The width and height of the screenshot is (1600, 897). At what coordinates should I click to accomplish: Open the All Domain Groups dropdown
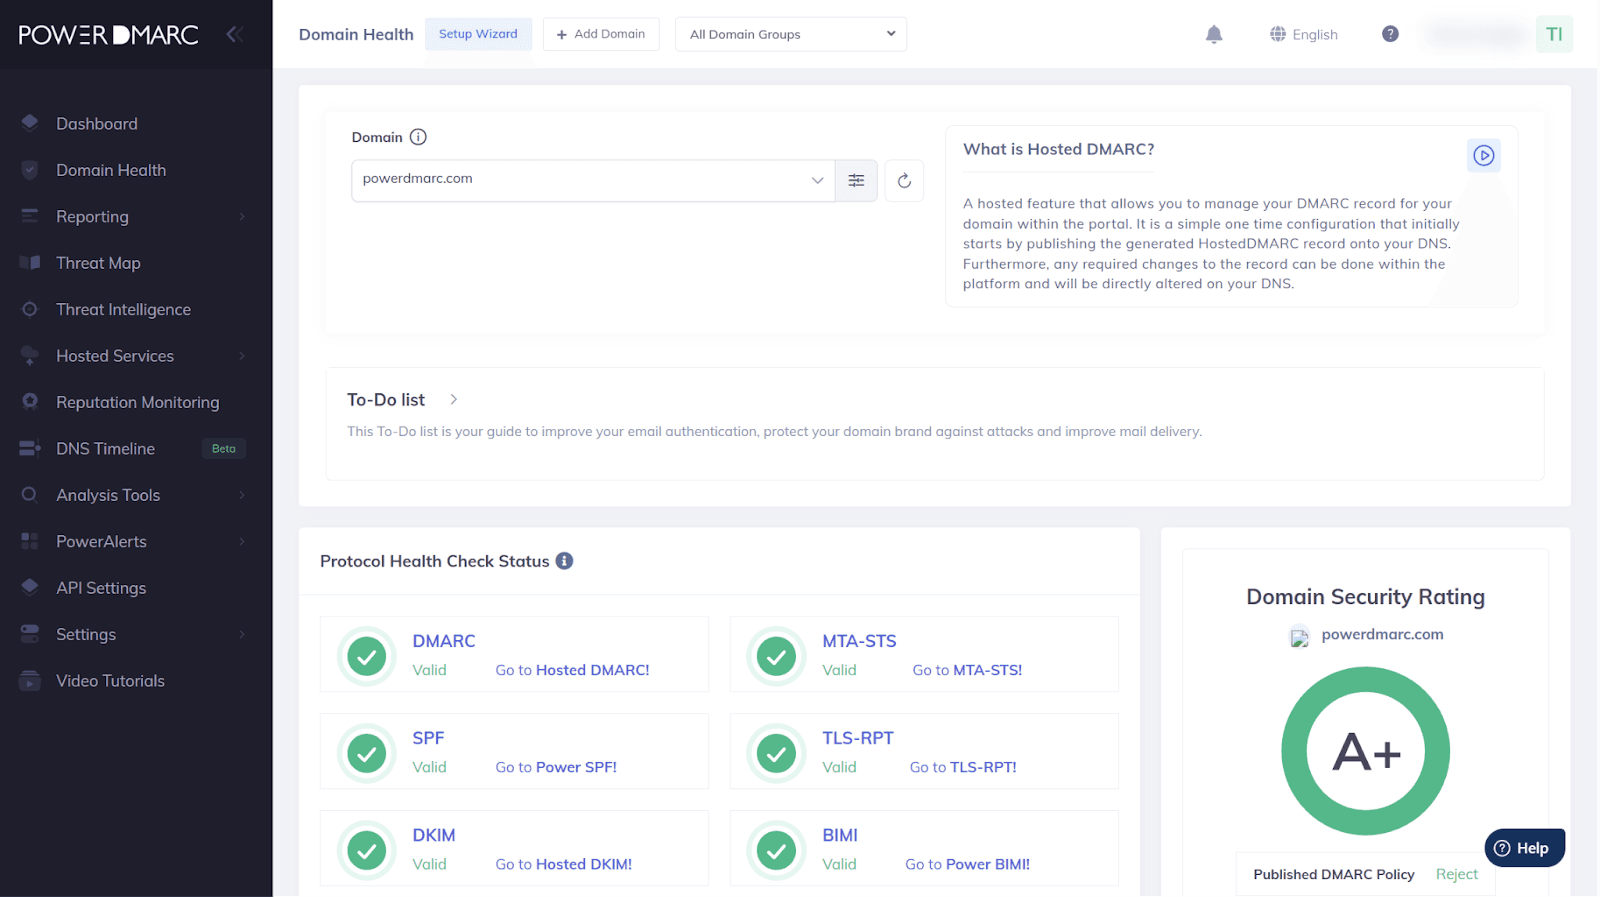pyautogui.click(x=791, y=34)
